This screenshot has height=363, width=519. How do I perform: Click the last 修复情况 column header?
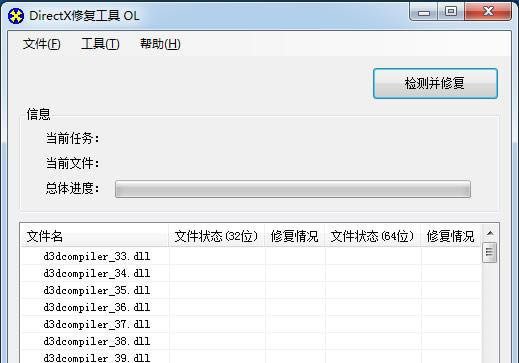(x=451, y=236)
